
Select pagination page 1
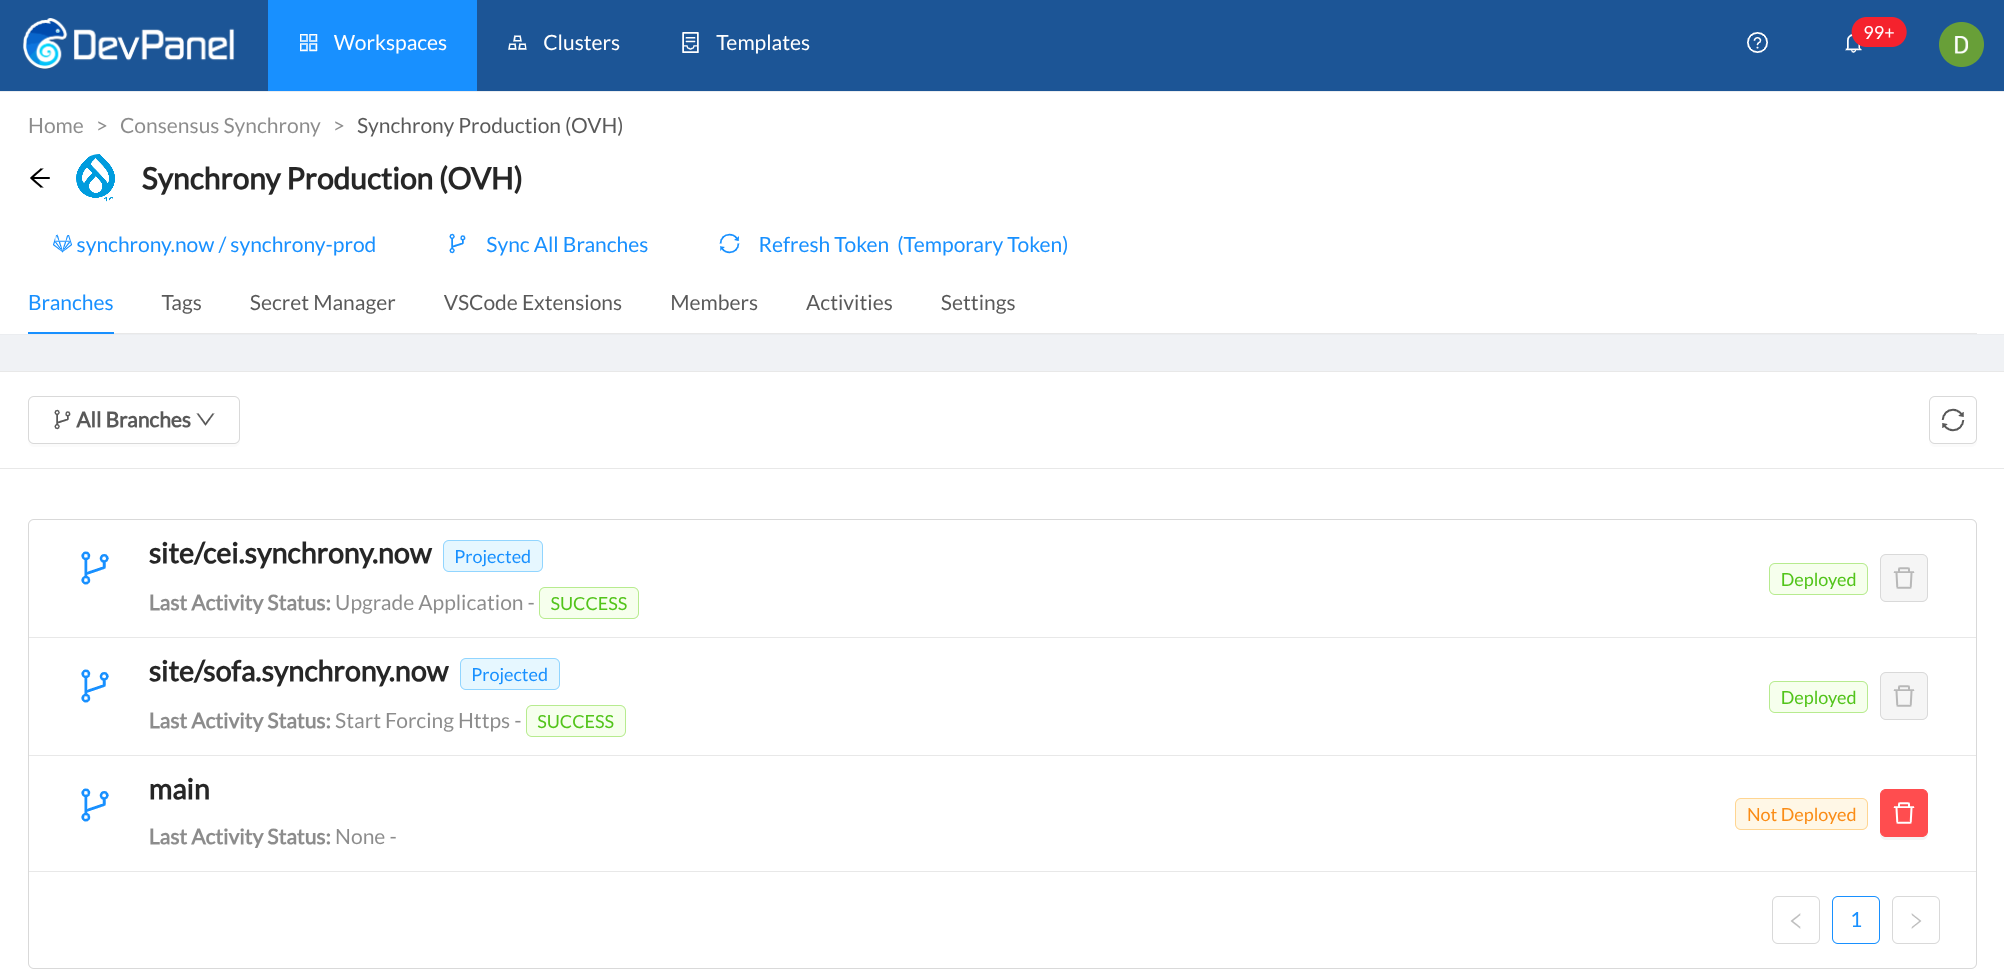point(1855,920)
